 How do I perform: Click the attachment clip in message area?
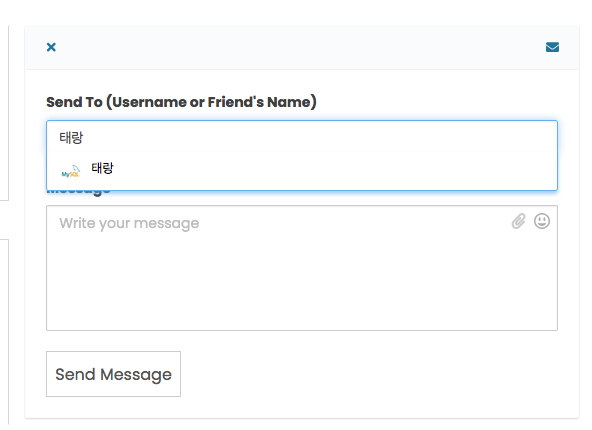coord(518,221)
